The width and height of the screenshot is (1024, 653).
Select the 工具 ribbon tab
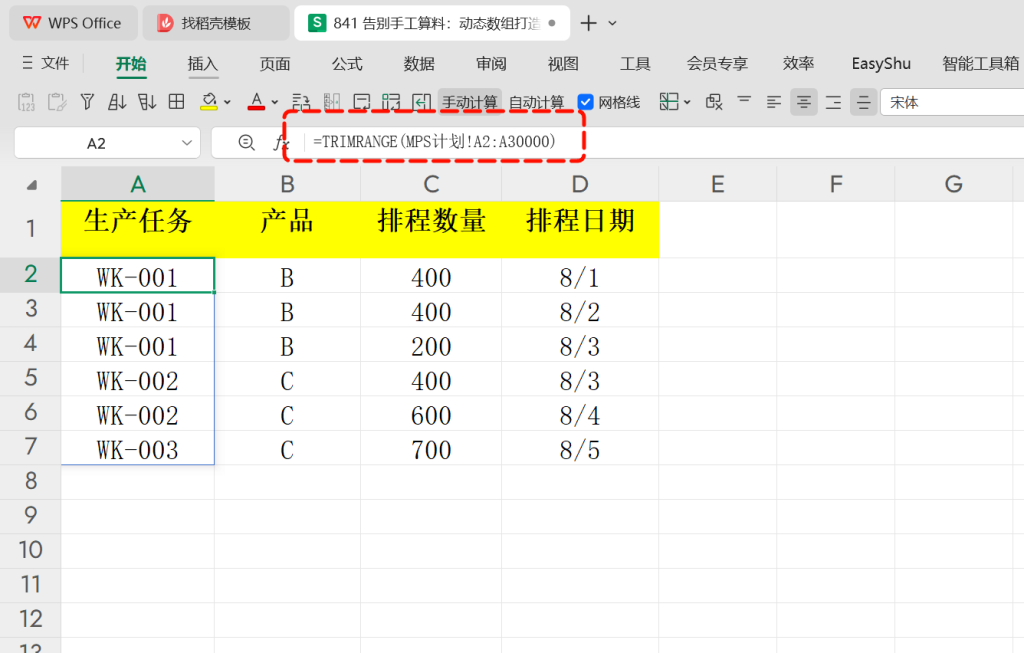pos(635,63)
